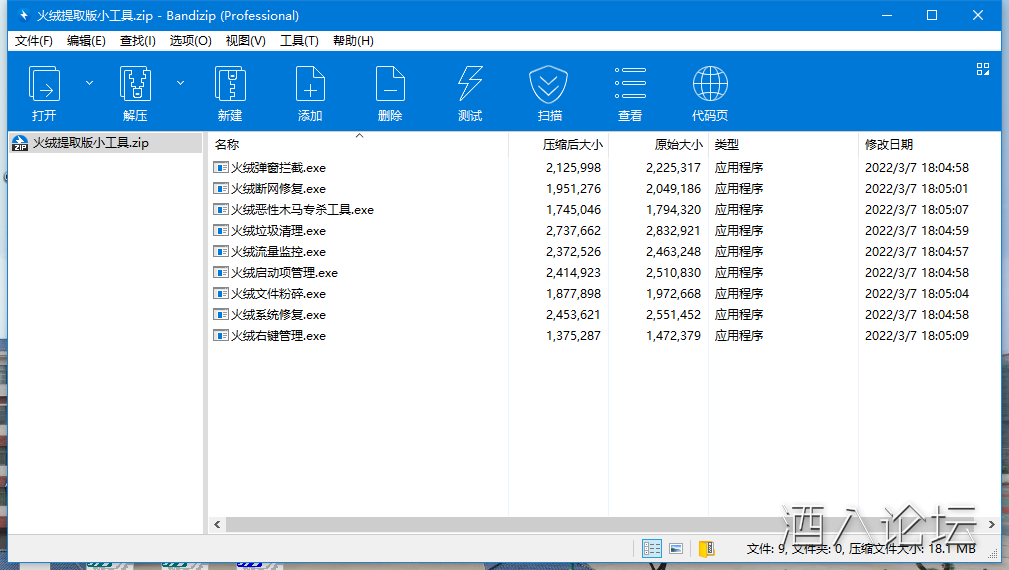Click the grid layout icon at toolbar right
Image resolution: width=1009 pixels, height=570 pixels.
pos(983,69)
